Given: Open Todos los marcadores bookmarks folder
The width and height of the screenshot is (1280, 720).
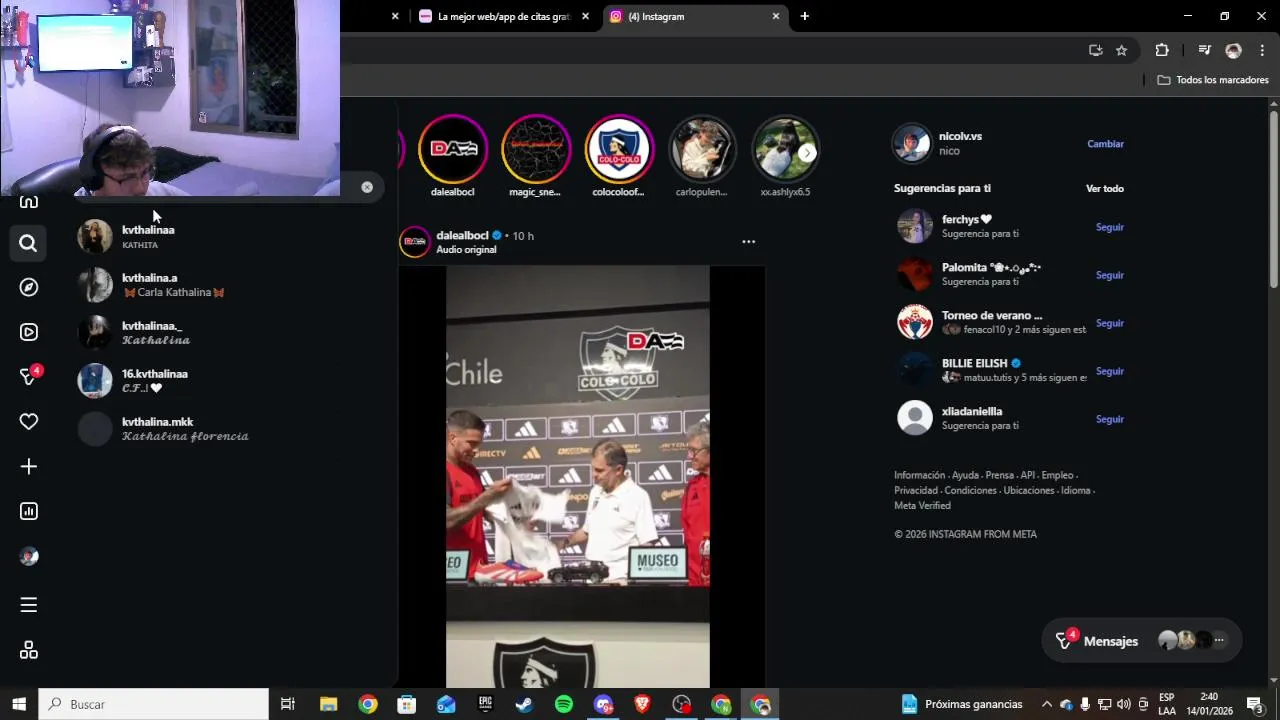Looking at the screenshot, I should coord(1213,80).
